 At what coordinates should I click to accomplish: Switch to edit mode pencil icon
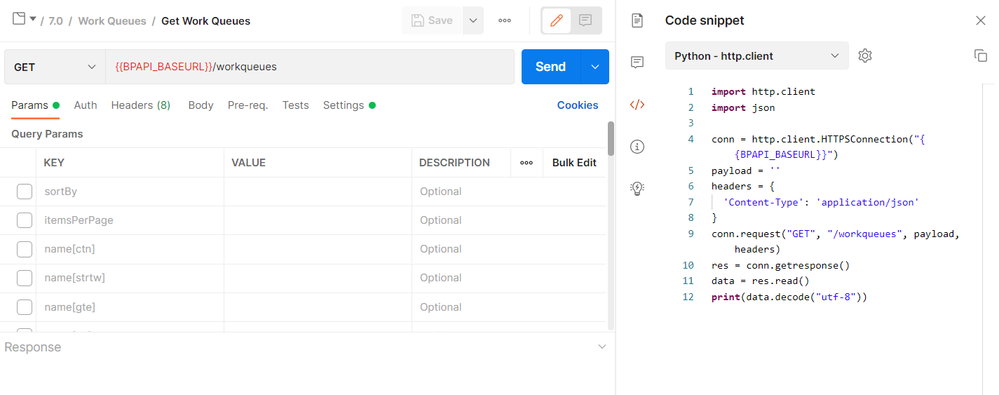(x=556, y=20)
